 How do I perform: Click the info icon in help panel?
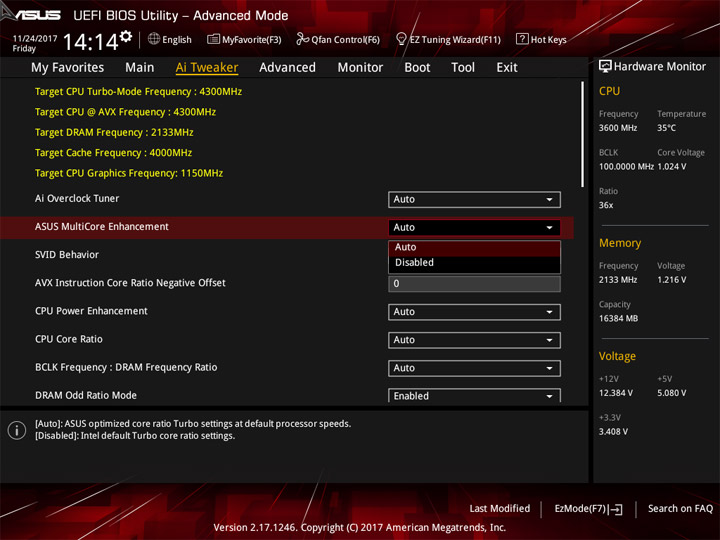coord(17,430)
